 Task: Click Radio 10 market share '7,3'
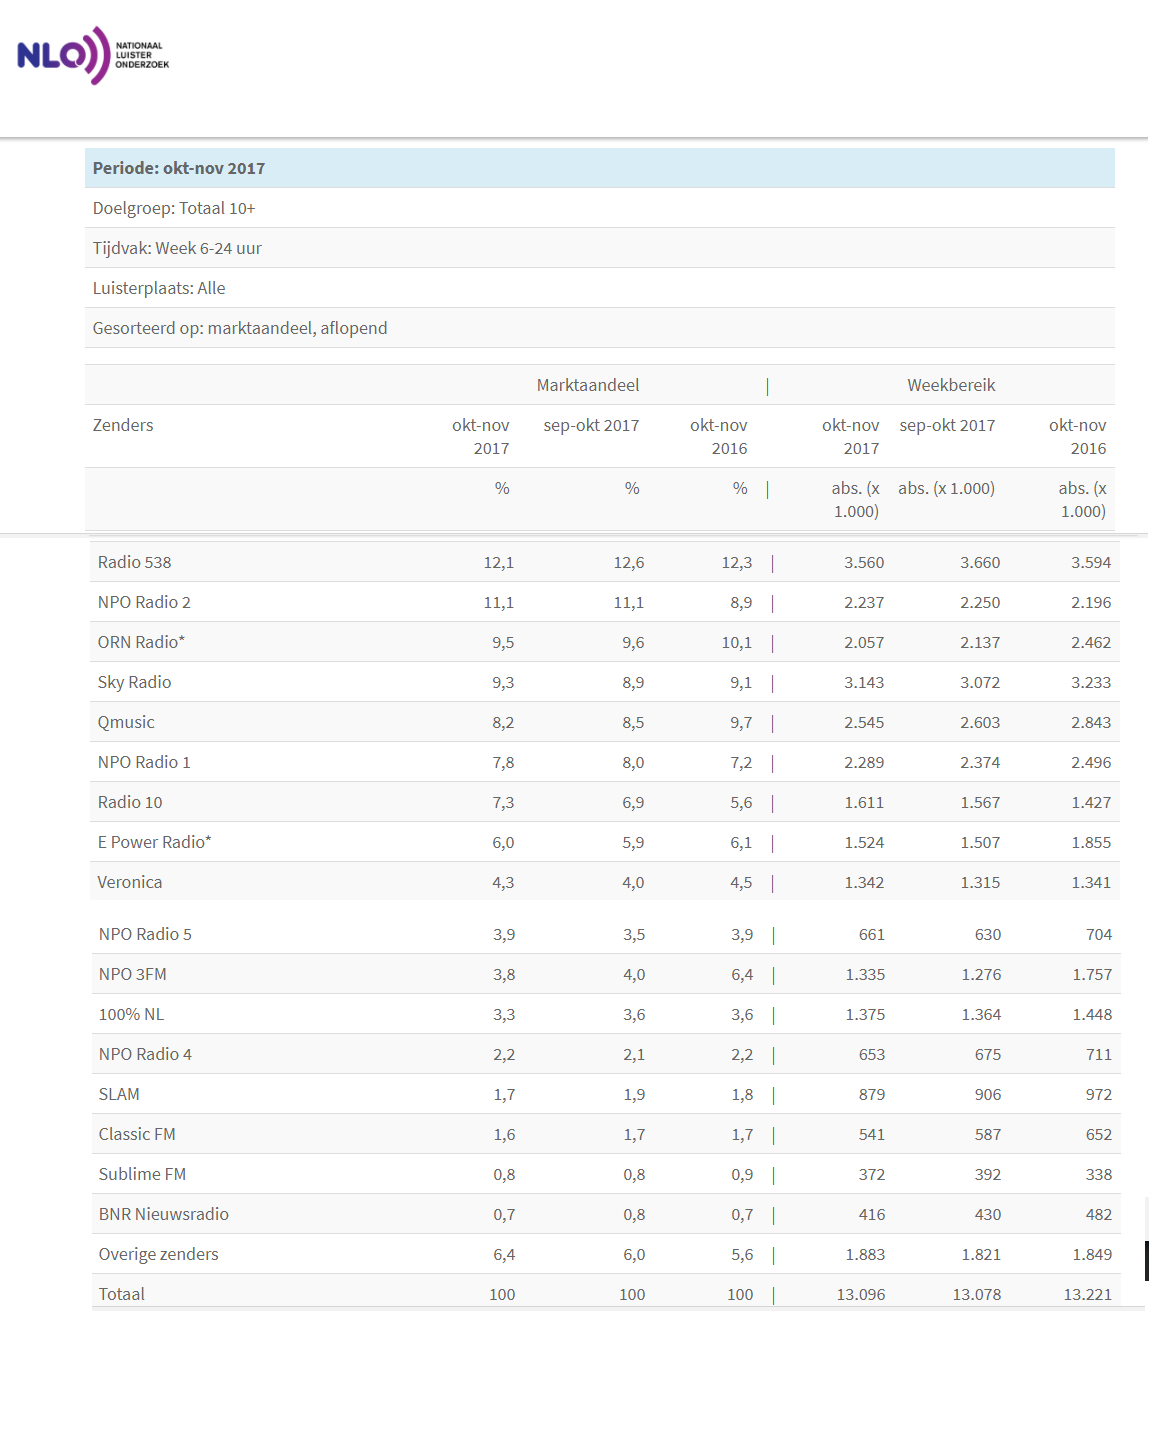503,802
